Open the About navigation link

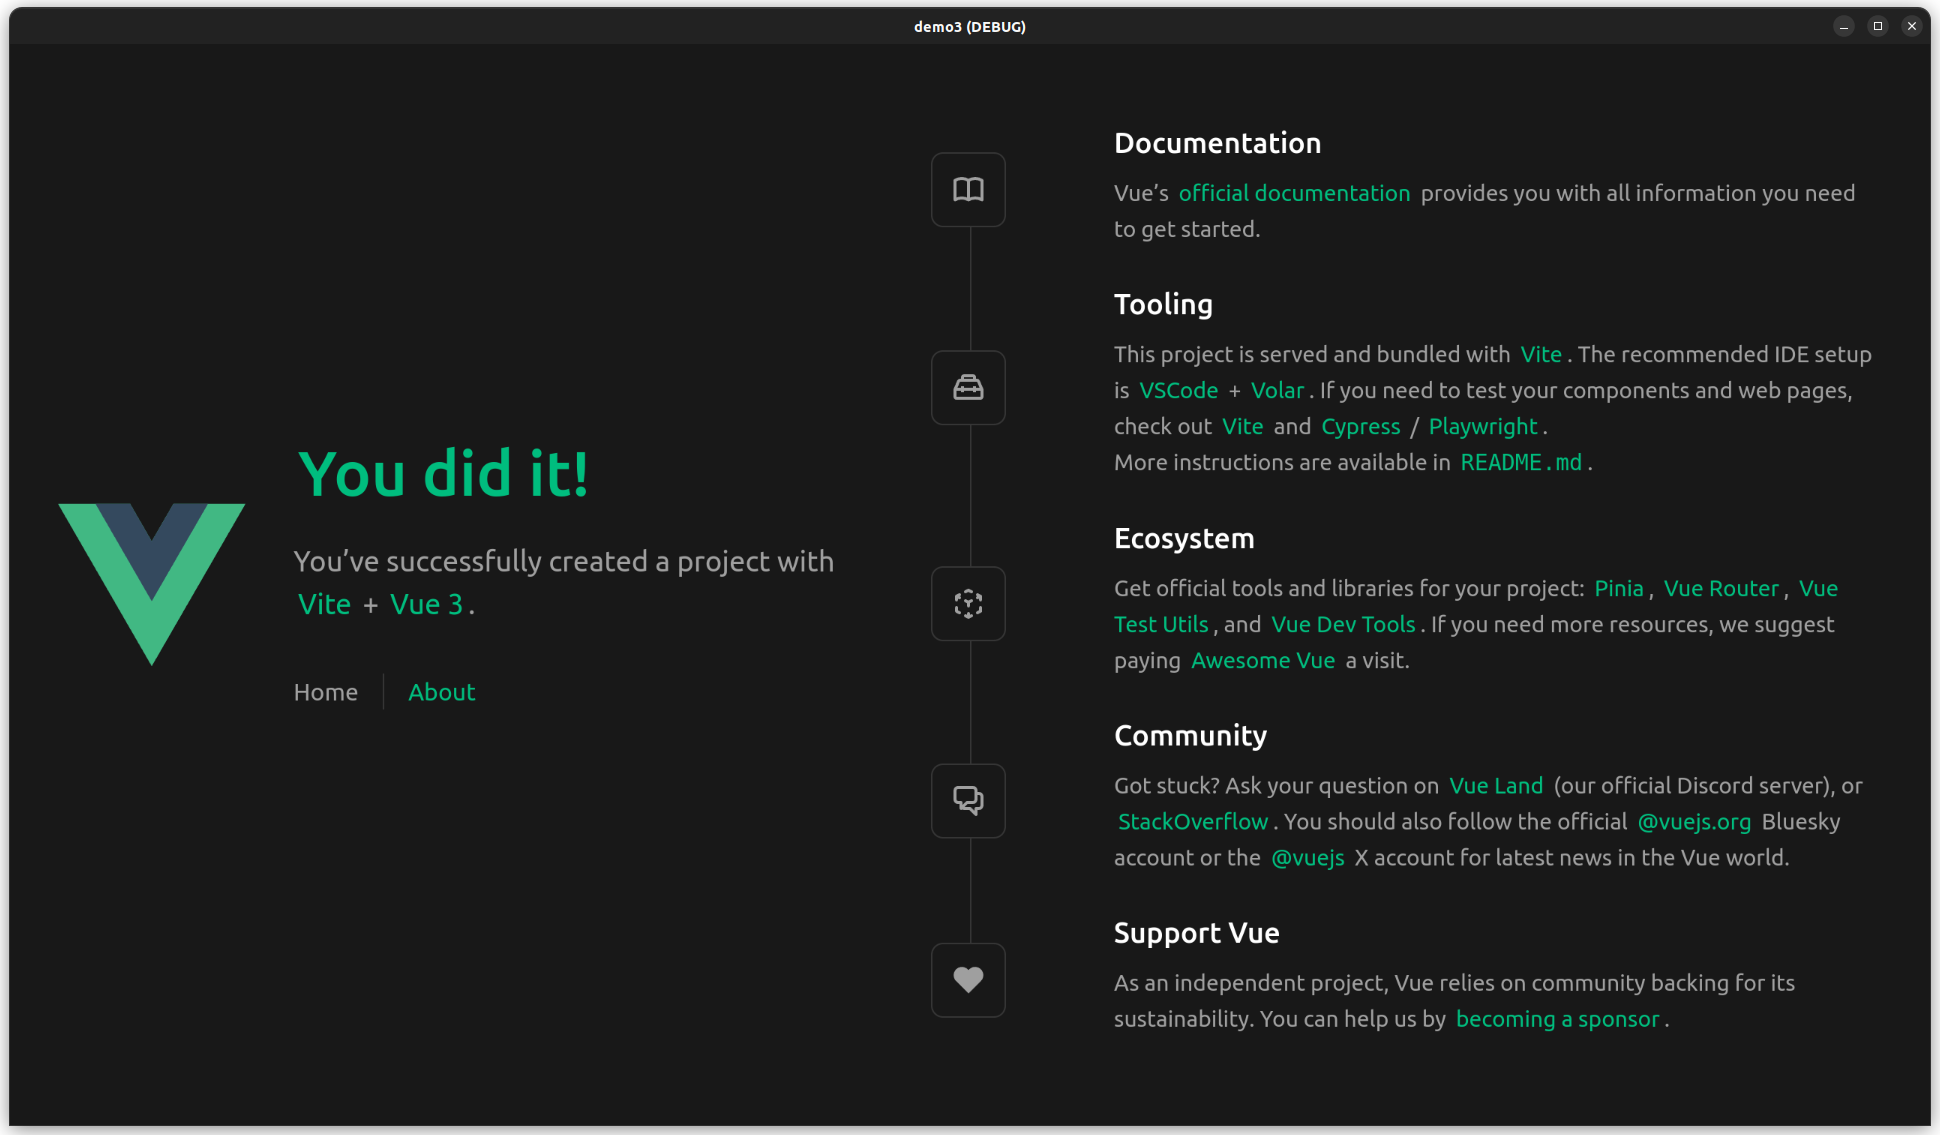(x=442, y=692)
